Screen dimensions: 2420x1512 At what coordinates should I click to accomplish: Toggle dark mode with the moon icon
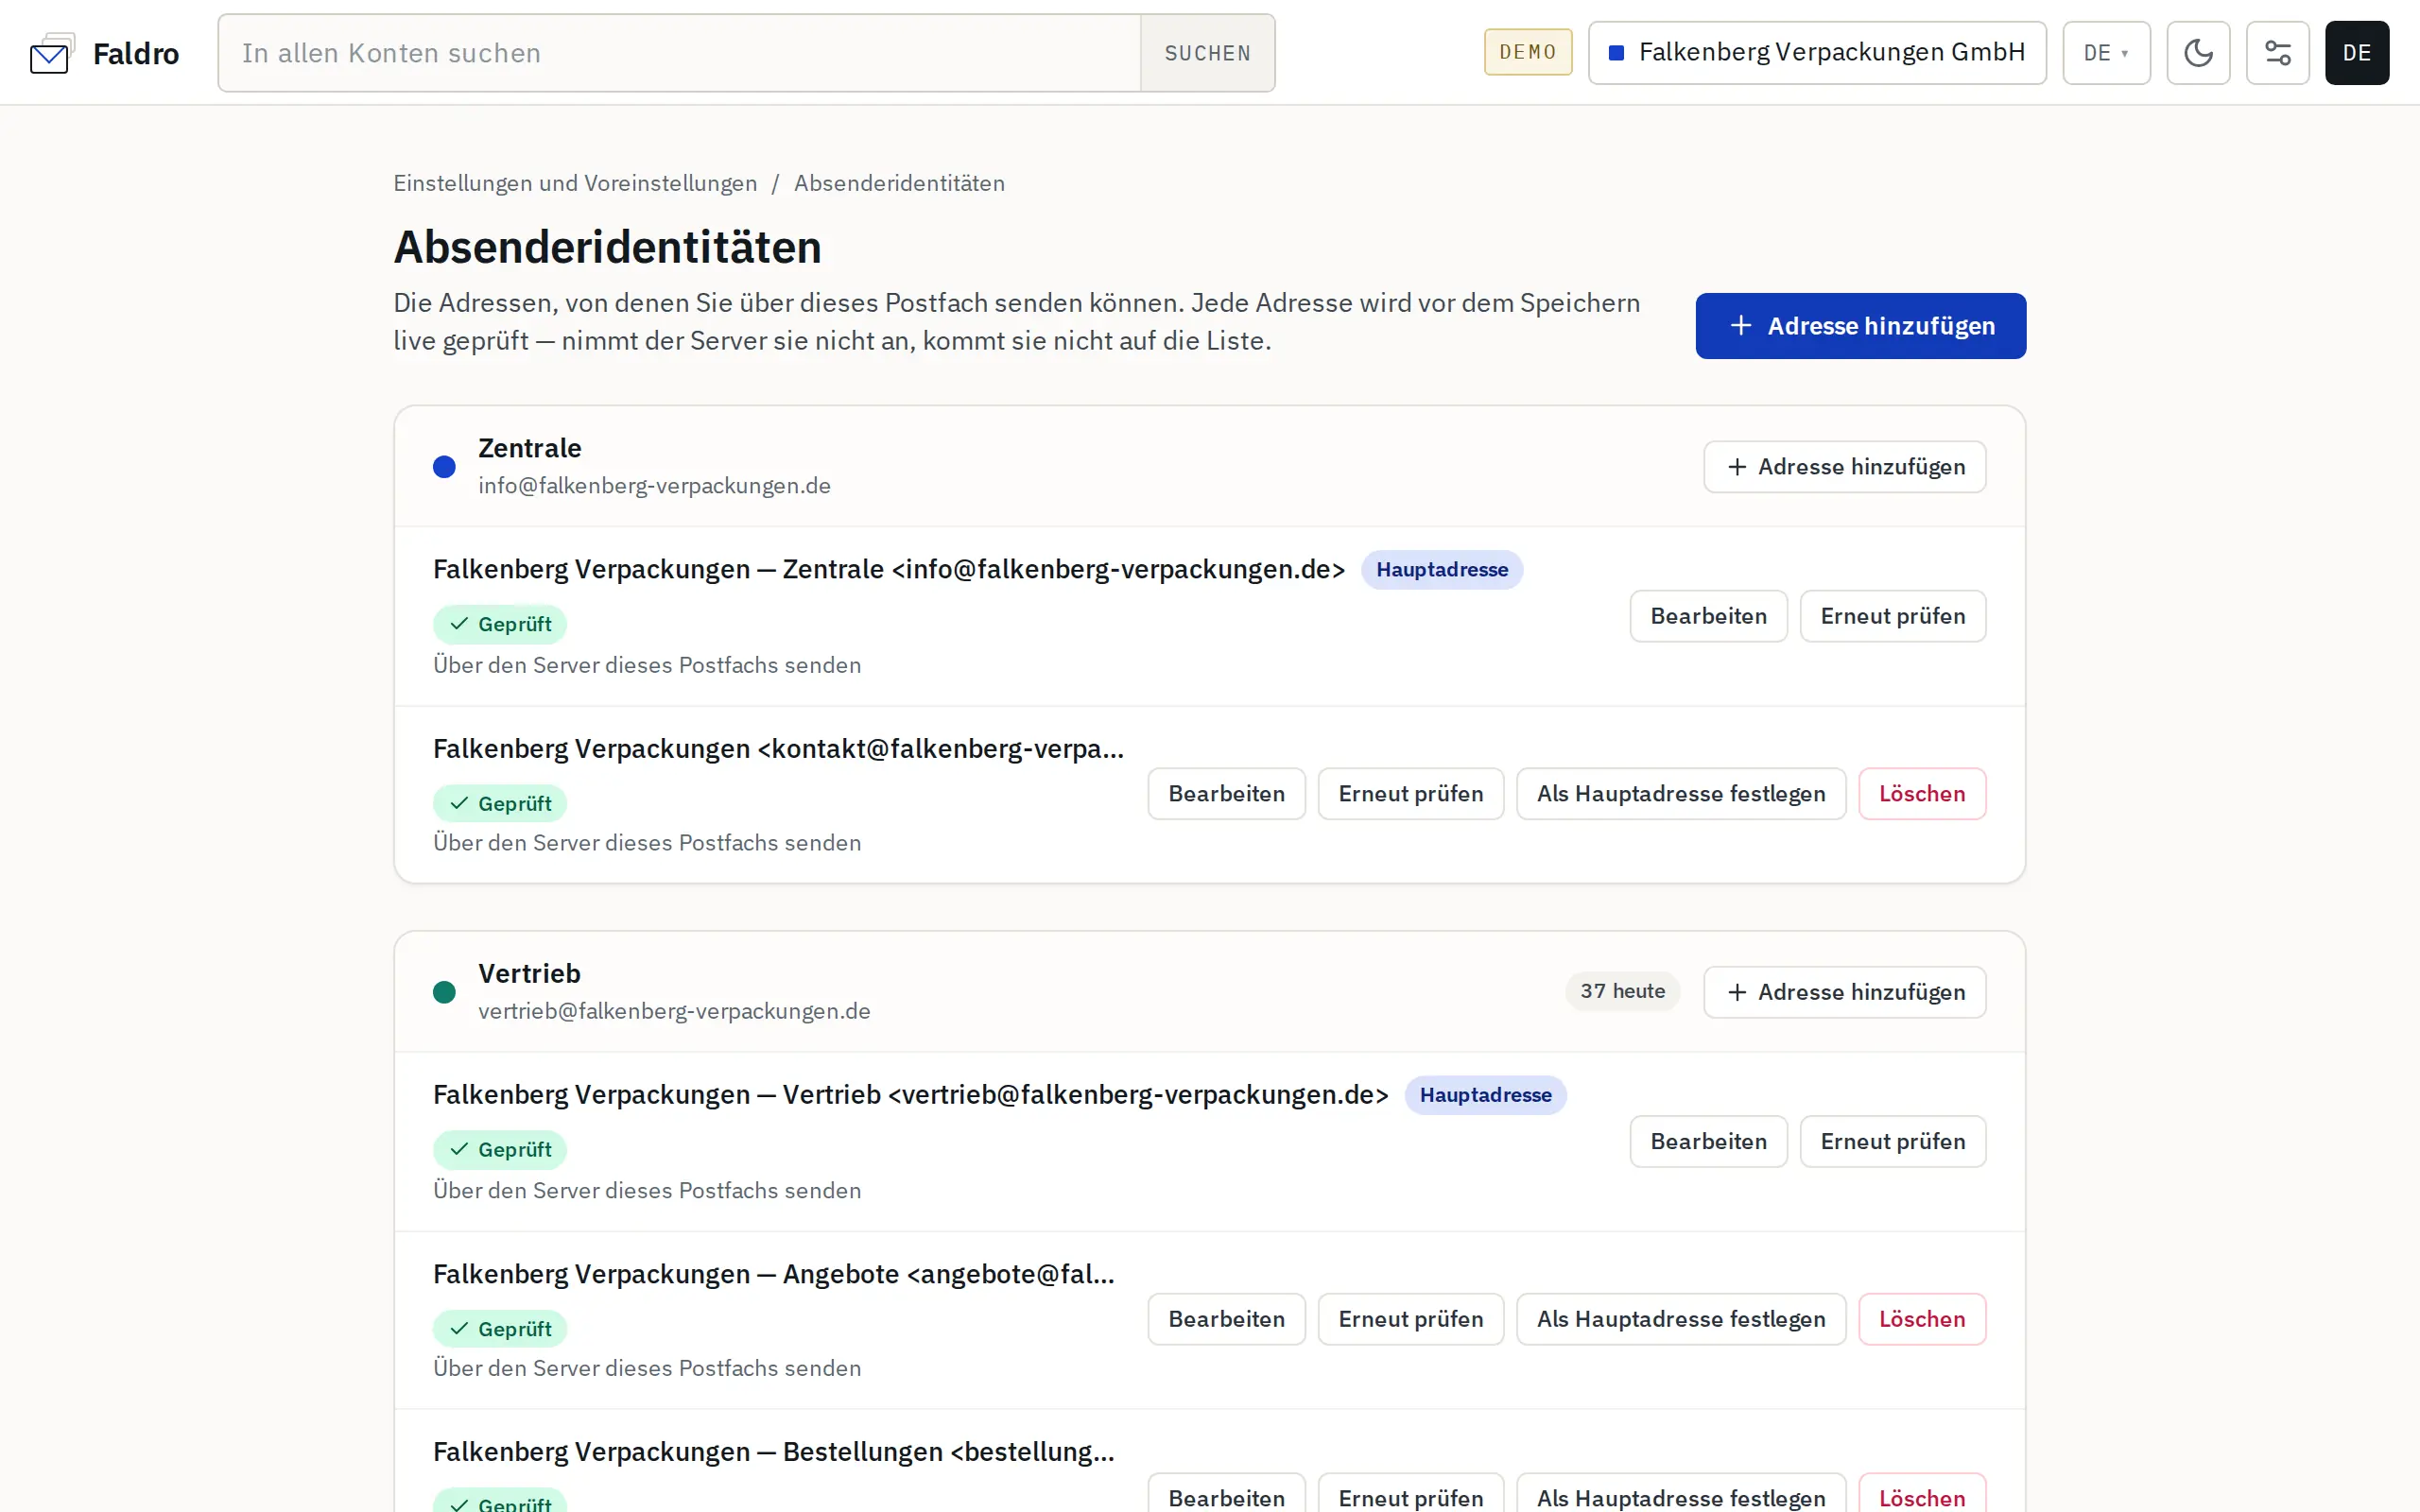[2198, 53]
